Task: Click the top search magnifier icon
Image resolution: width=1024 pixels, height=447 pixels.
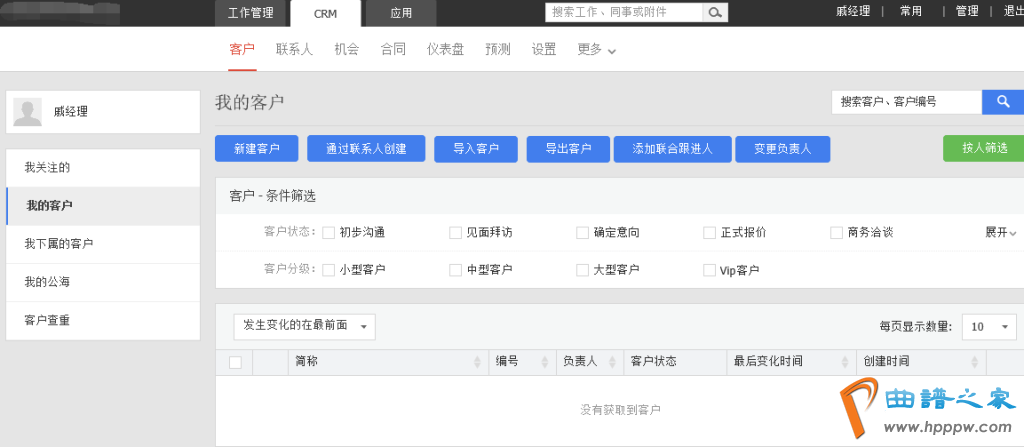Action: (715, 13)
